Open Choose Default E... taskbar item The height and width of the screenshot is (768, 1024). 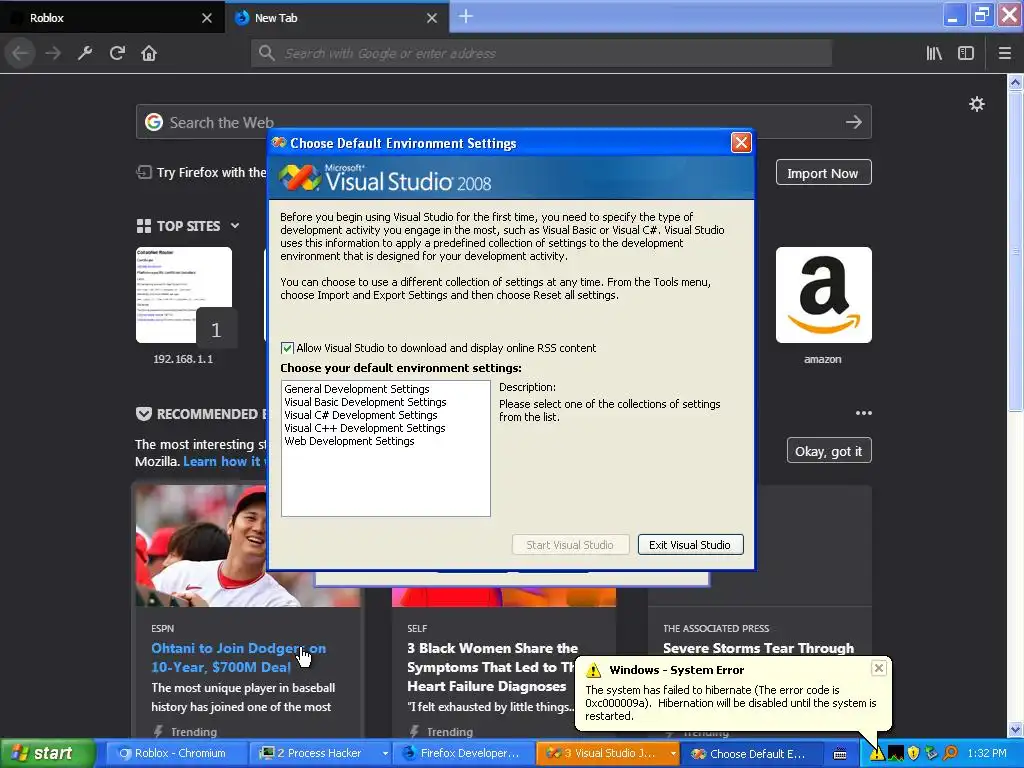coord(749,754)
